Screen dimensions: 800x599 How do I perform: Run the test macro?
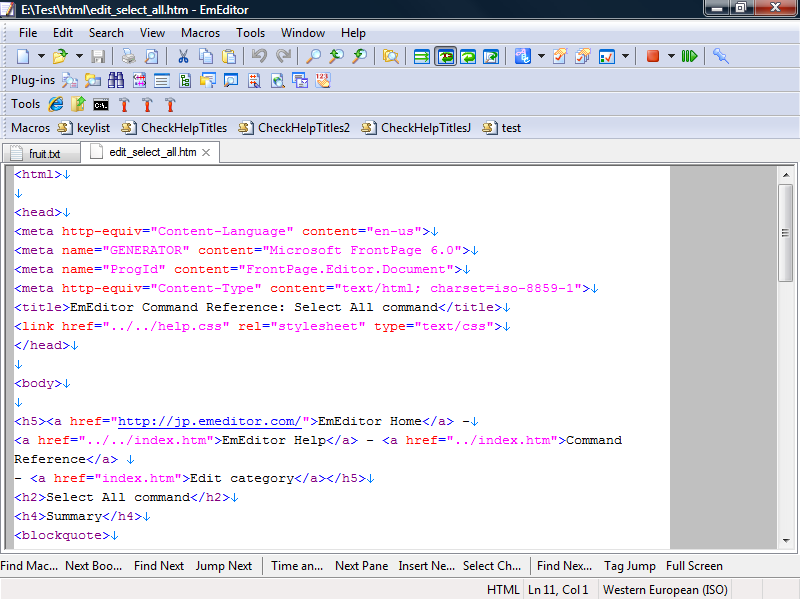502,128
